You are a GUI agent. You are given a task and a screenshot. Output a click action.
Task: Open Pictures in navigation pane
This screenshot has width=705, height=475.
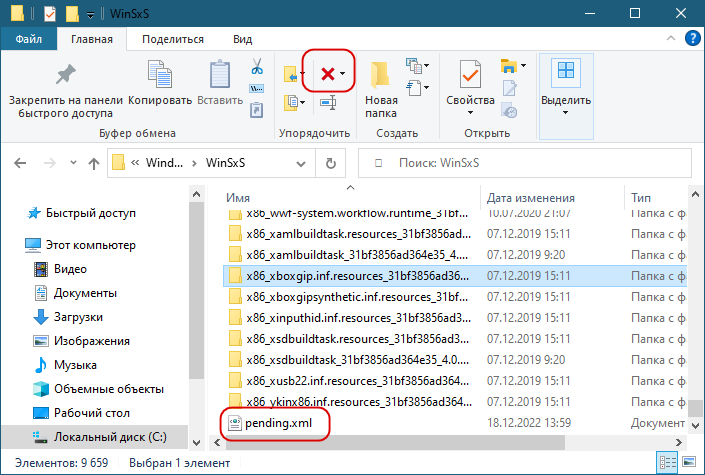(x=92, y=341)
